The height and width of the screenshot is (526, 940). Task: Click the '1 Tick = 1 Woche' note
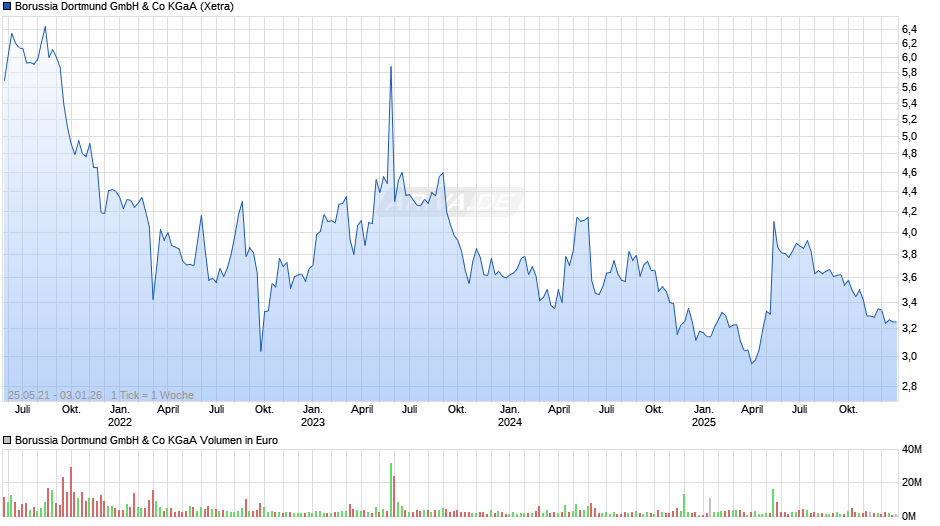pyautogui.click(x=152, y=395)
